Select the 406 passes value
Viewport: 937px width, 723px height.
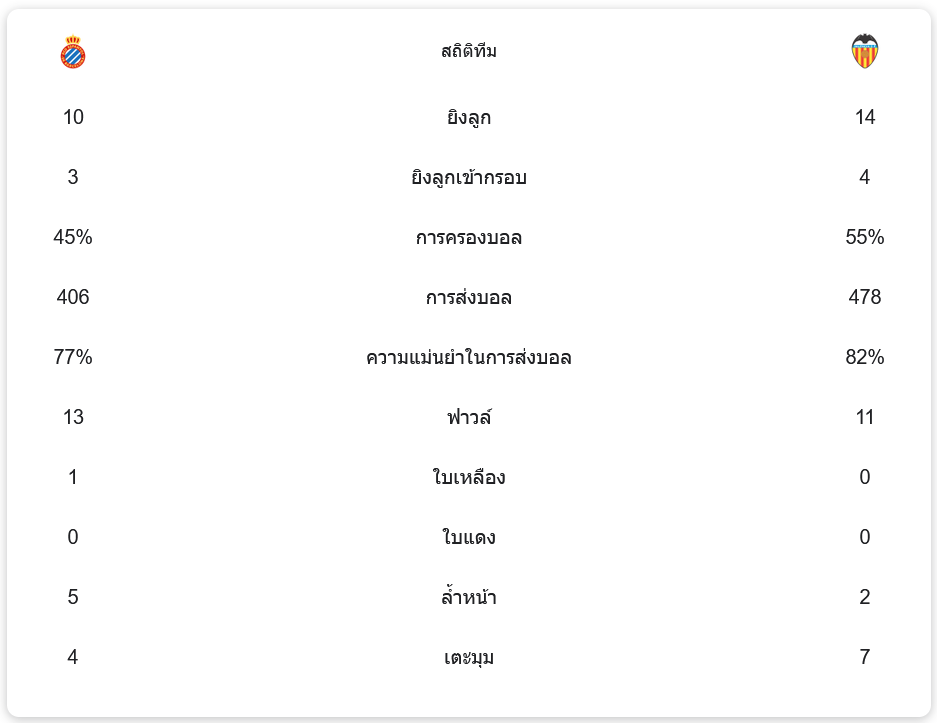[73, 297]
